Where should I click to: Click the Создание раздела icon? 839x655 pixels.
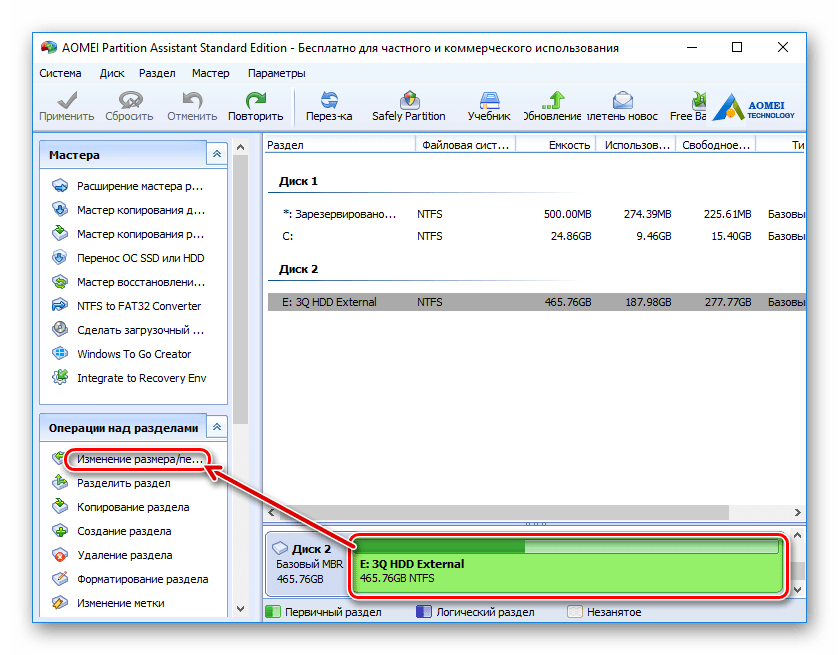pyautogui.click(x=60, y=530)
